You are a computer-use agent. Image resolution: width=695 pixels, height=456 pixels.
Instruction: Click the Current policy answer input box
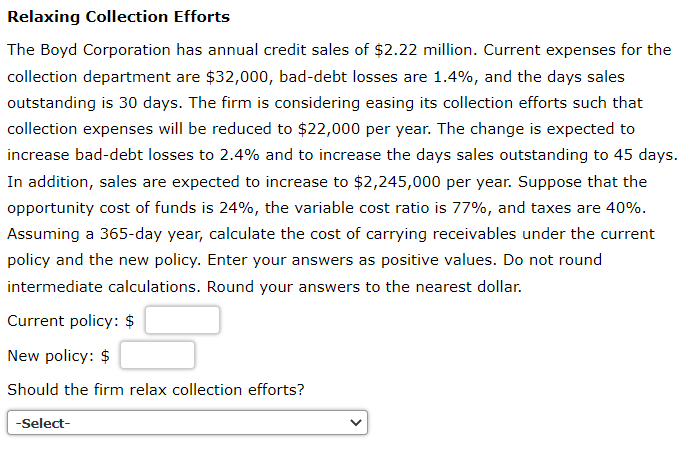coord(182,320)
